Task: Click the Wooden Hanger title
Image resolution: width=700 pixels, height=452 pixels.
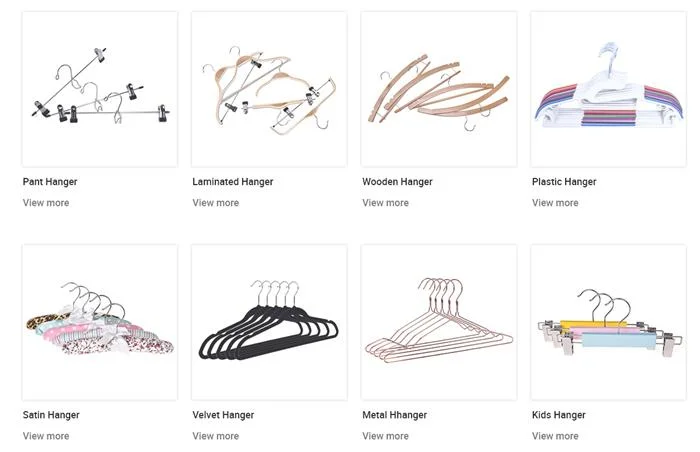Action: tap(397, 182)
